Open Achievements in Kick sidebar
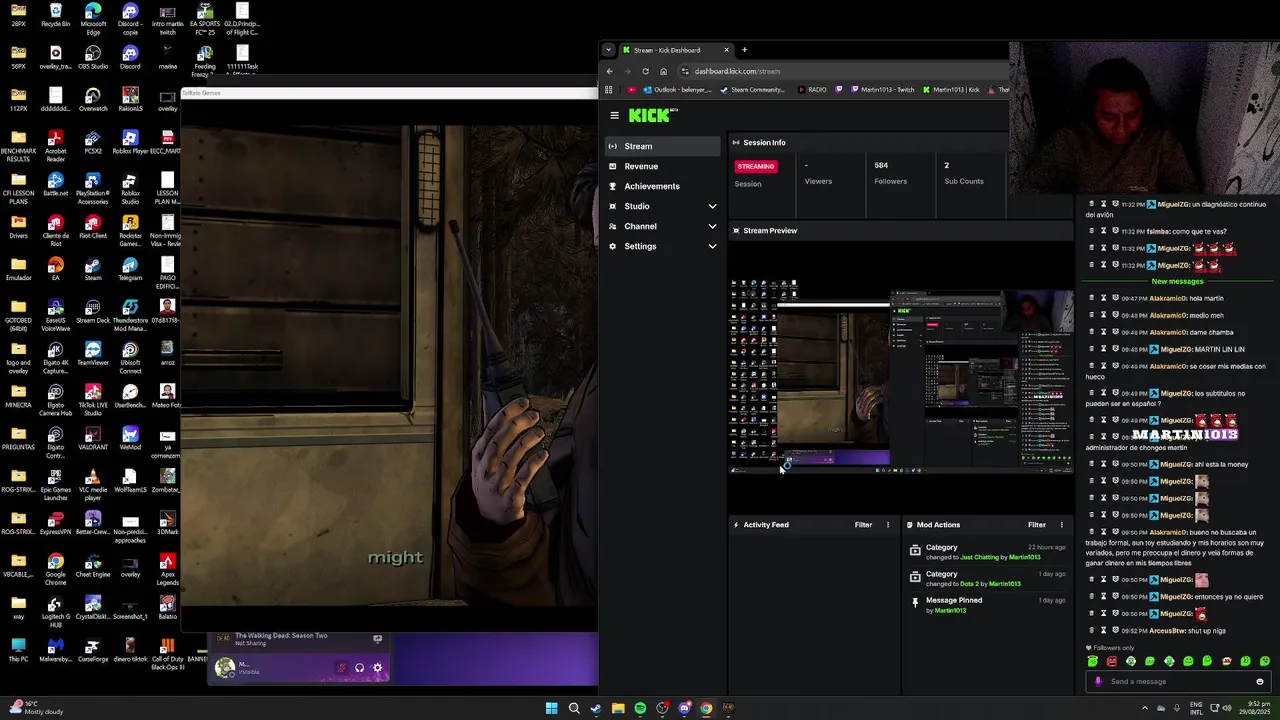The height and width of the screenshot is (720, 1280). pyautogui.click(x=661, y=186)
